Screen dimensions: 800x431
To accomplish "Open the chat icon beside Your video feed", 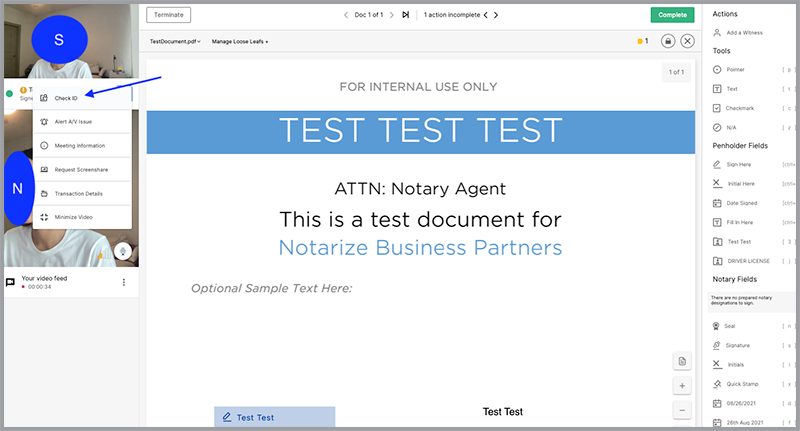I will (x=10, y=282).
